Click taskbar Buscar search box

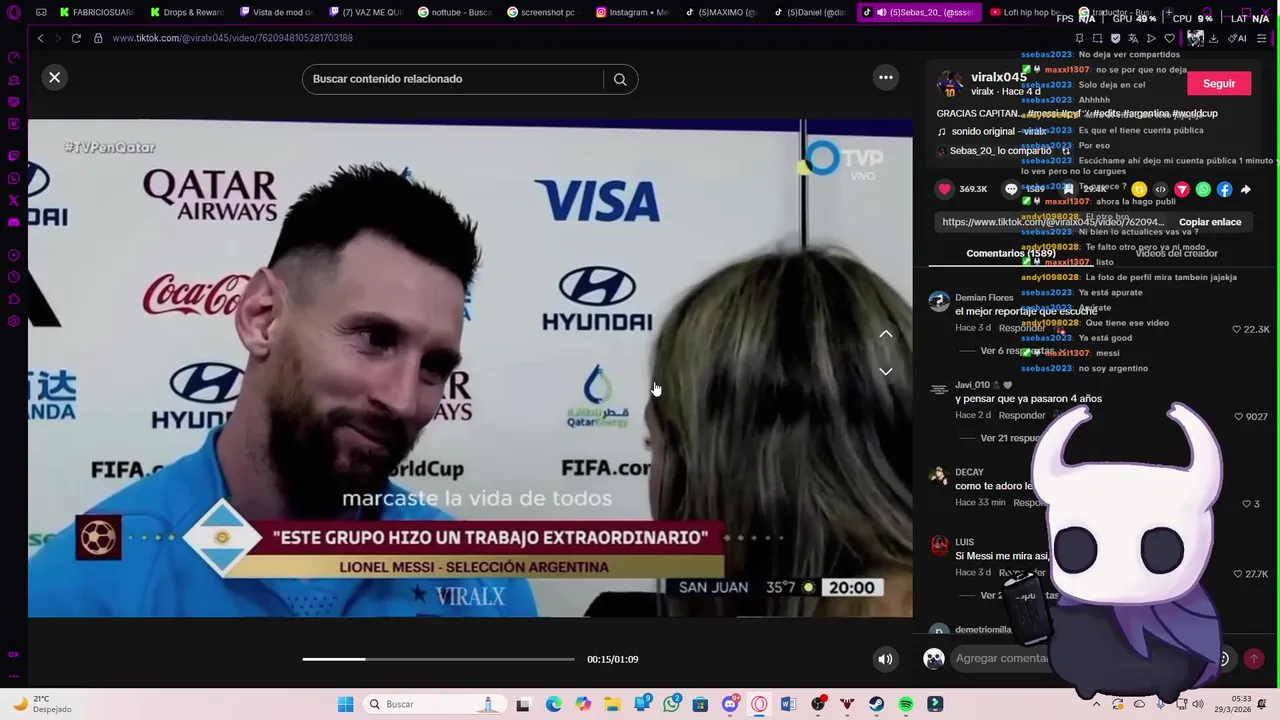[433, 704]
